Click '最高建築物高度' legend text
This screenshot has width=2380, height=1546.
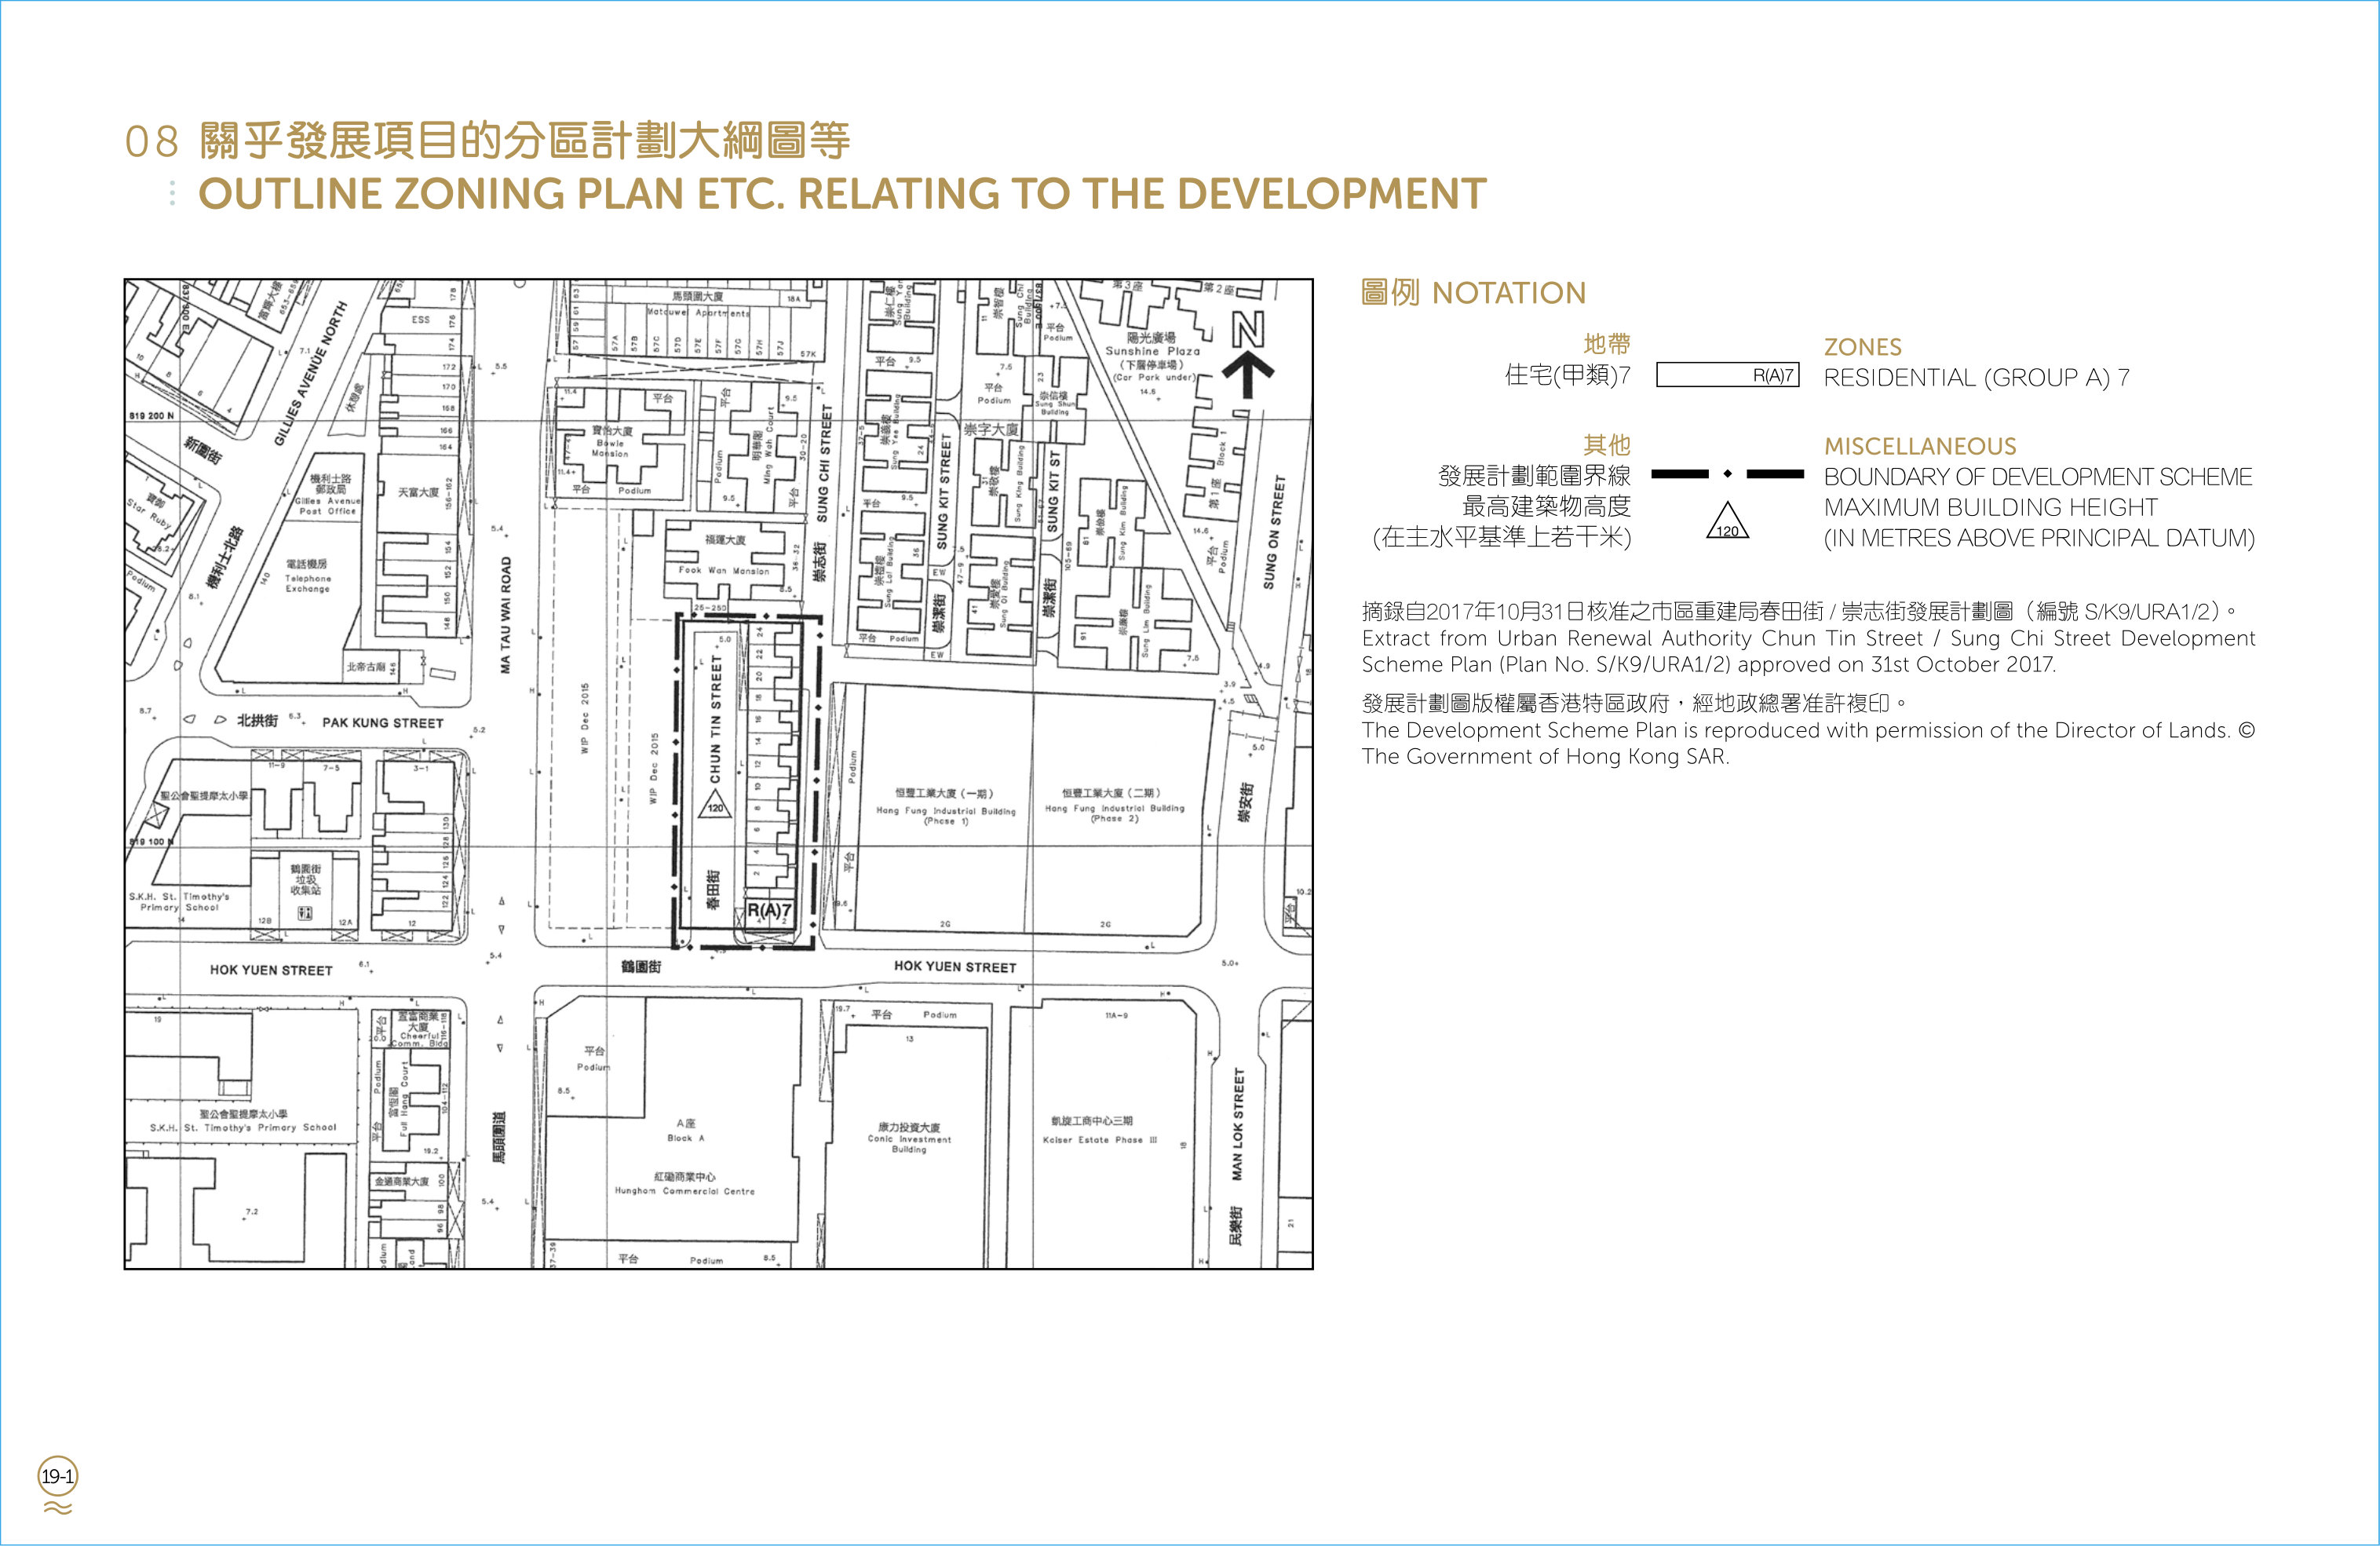click(1546, 507)
